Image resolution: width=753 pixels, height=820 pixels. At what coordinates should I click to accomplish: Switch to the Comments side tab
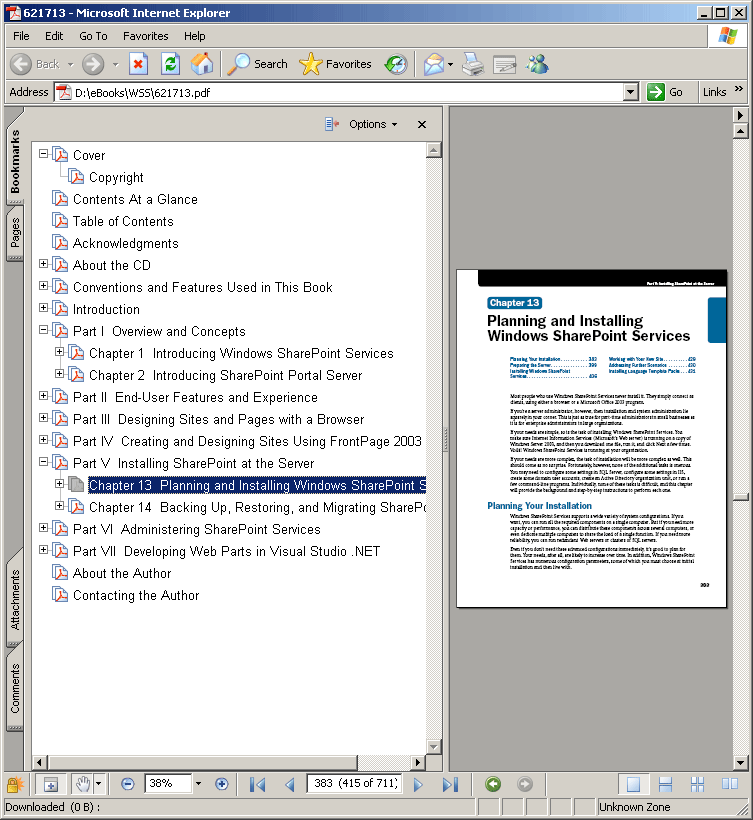click(x=15, y=688)
